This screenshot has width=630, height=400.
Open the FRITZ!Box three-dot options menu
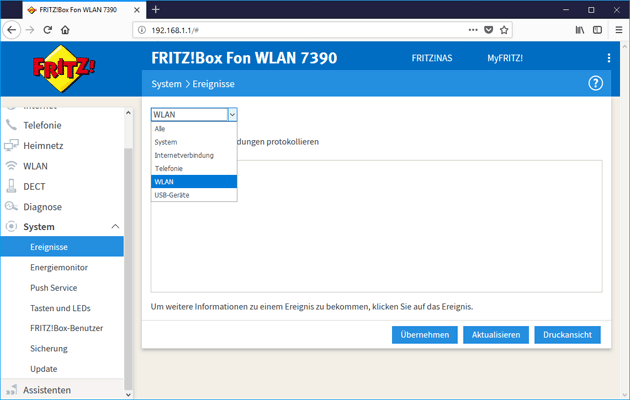[x=609, y=58]
